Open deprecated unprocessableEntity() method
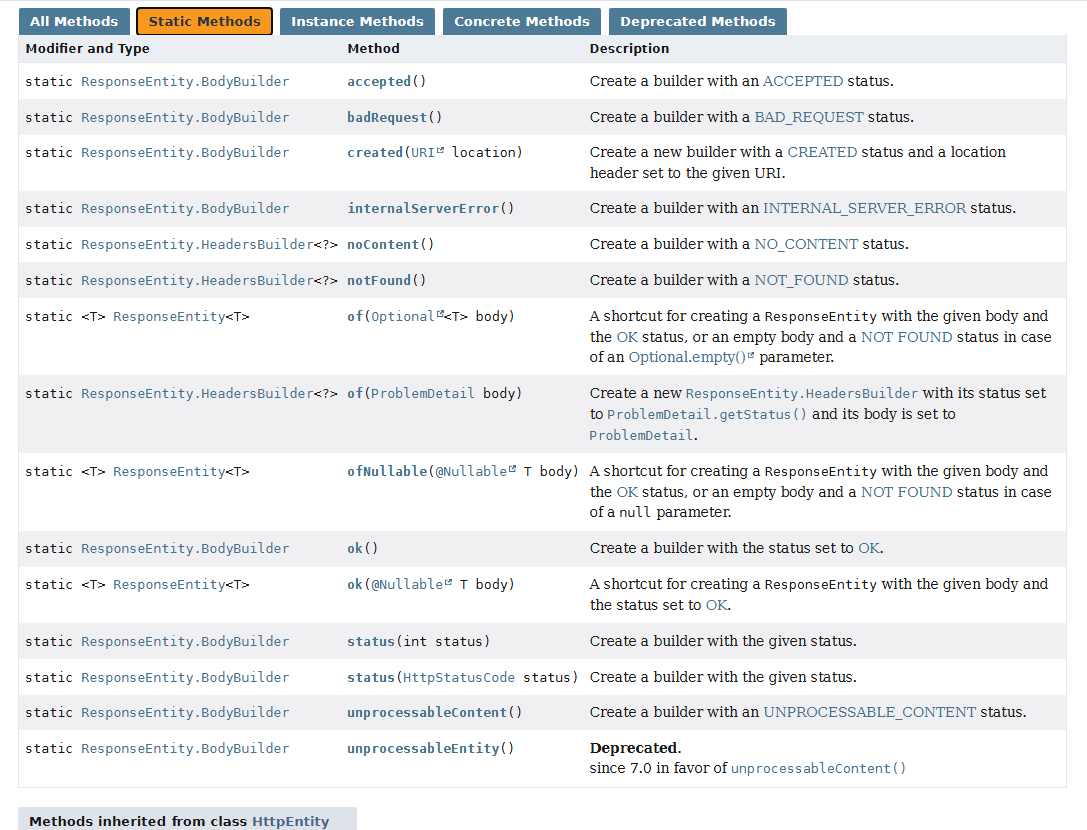The width and height of the screenshot is (1087, 830). point(423,749)
